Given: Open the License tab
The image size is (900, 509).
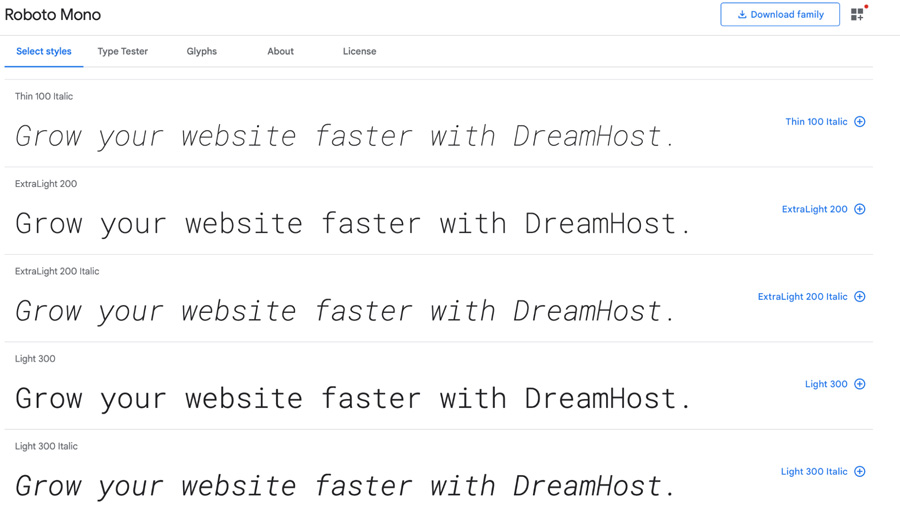Looking at the screenshot, I should click(x=360, y=51).
